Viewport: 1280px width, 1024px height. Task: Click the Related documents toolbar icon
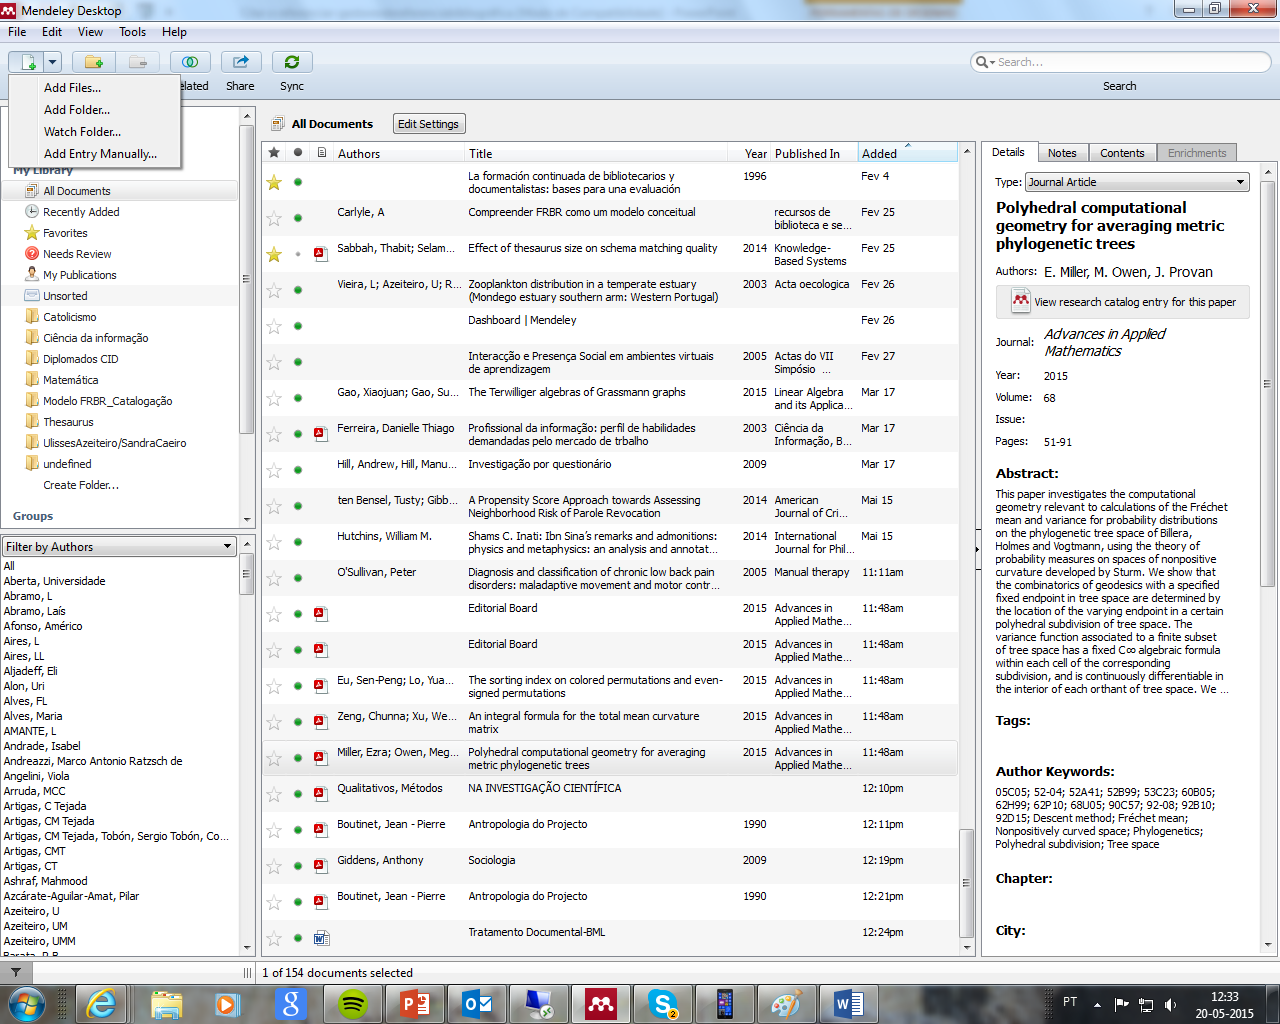[x=190, y=62]
